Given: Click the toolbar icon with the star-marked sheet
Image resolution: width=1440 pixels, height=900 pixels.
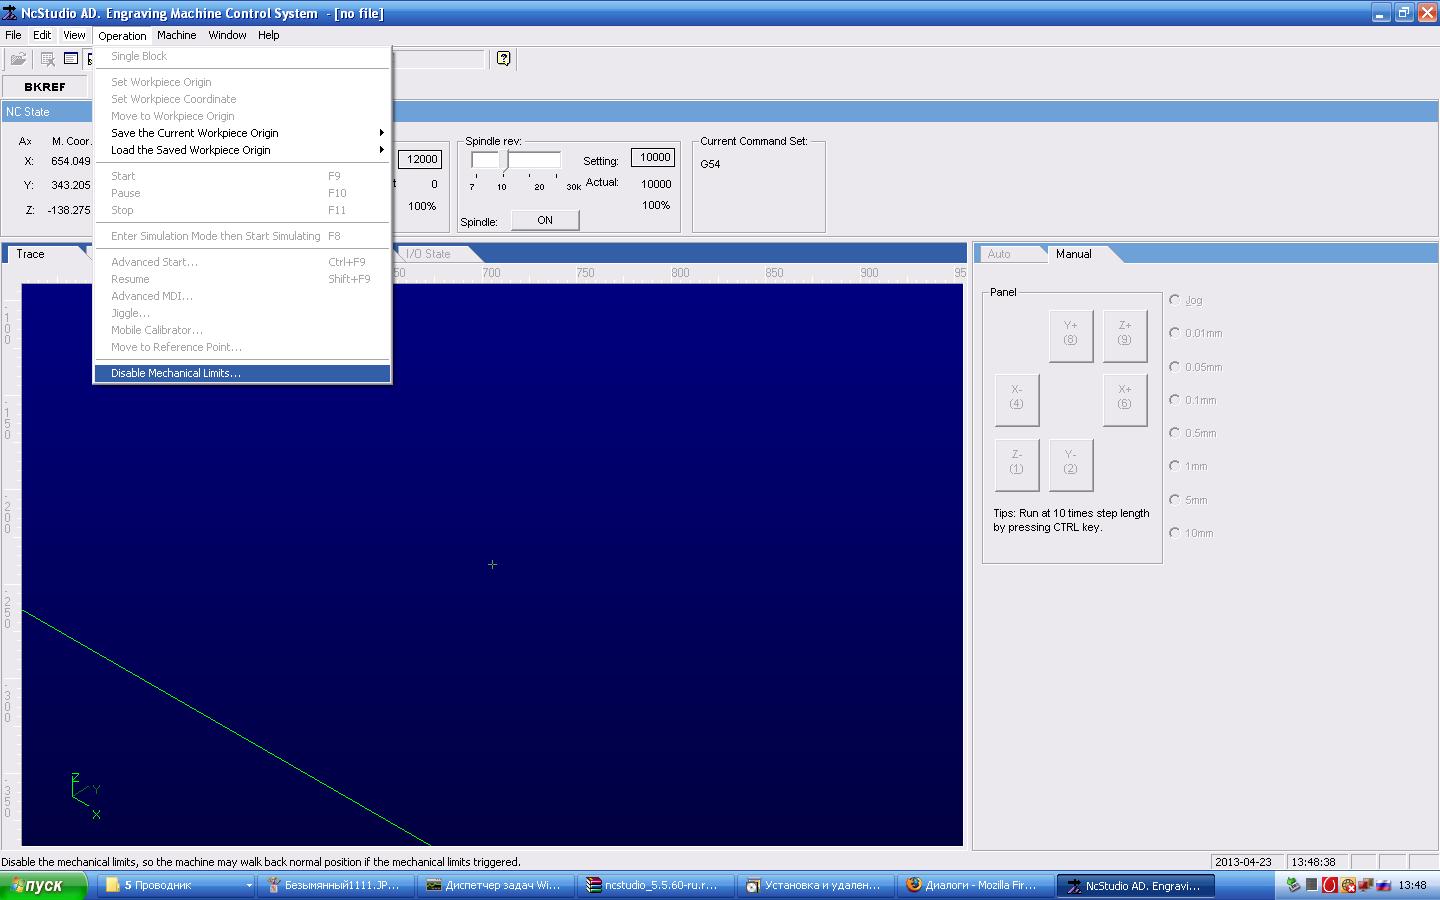Looking at the screenshot, I should click(x=47, y=59).
